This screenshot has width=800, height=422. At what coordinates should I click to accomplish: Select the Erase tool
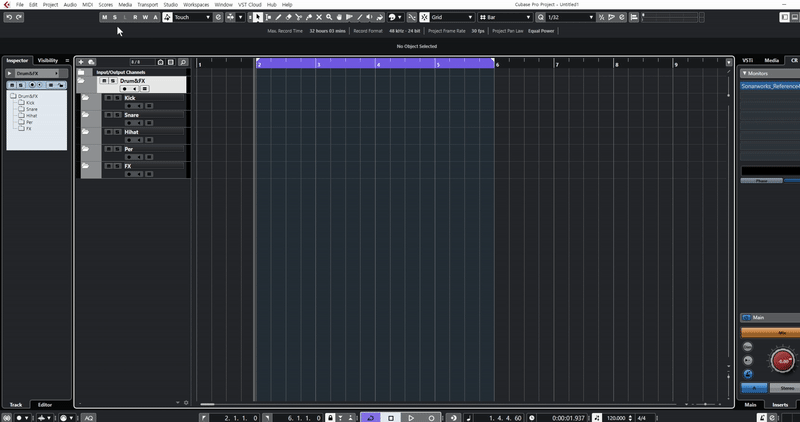tap(289, 17)
